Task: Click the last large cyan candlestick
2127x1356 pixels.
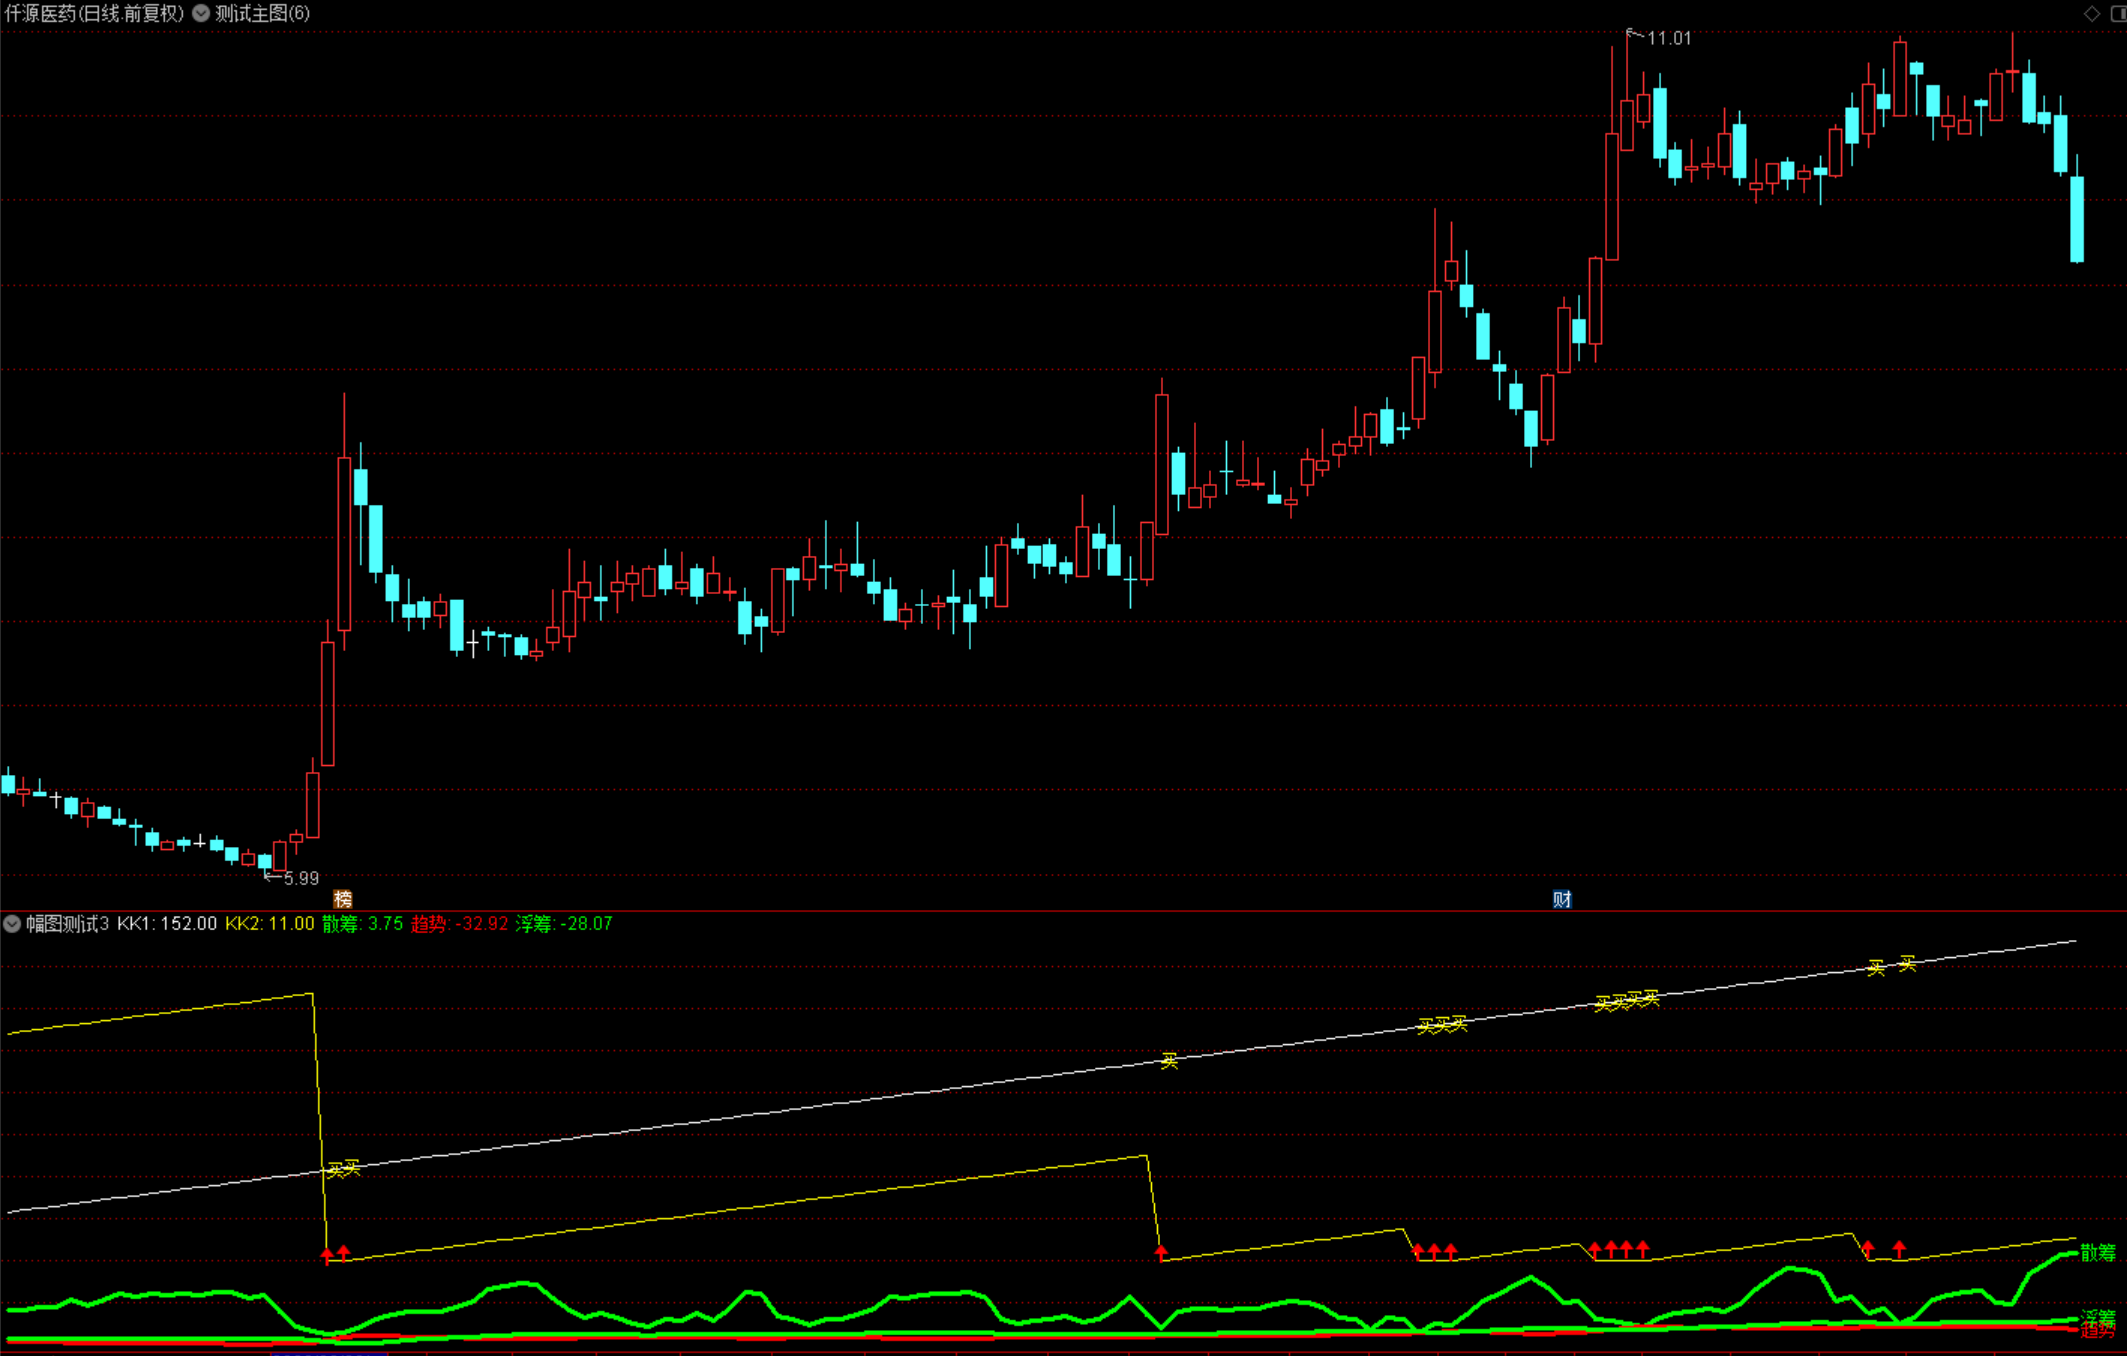Action: pos(2077,219)
